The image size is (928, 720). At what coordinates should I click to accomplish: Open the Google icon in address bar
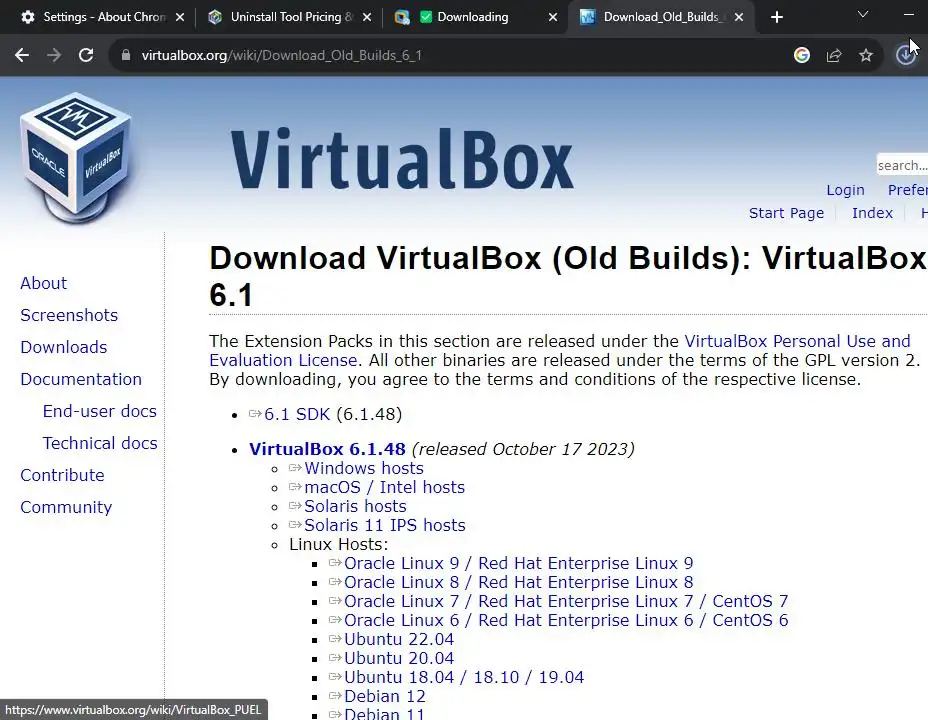coord(802,55)
